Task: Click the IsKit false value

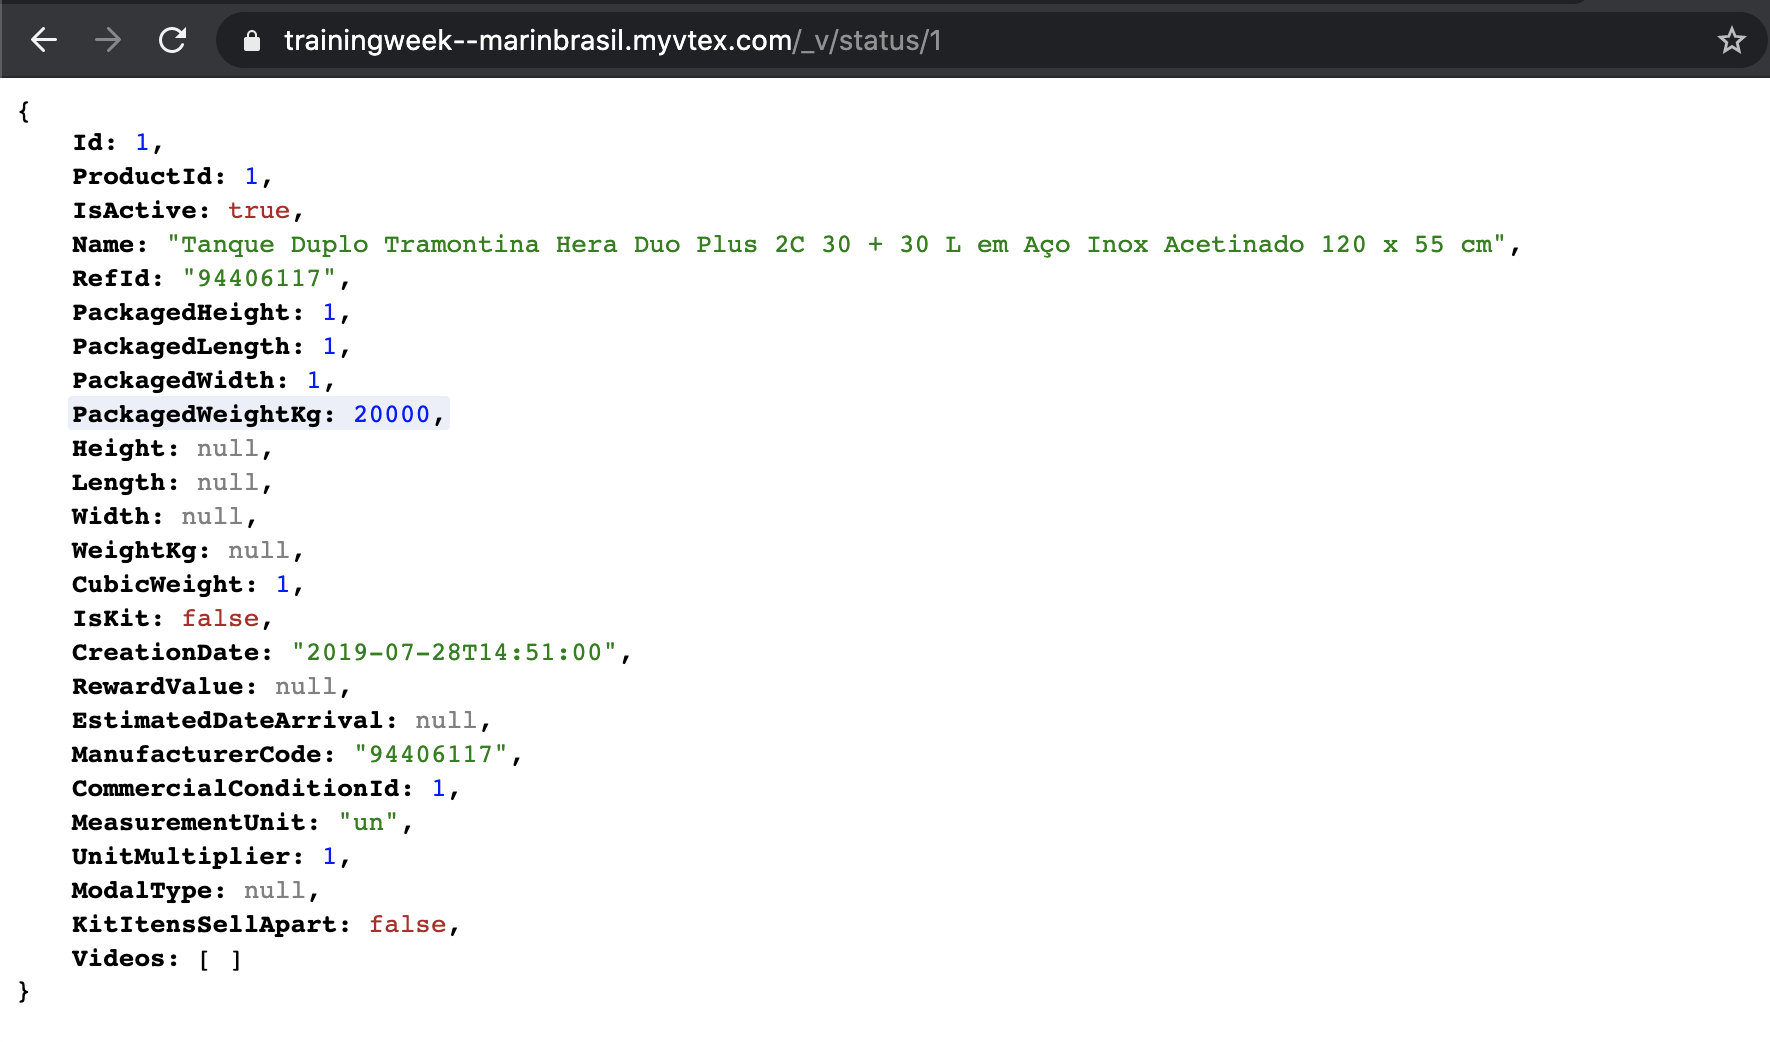Action: click(220, 619)
